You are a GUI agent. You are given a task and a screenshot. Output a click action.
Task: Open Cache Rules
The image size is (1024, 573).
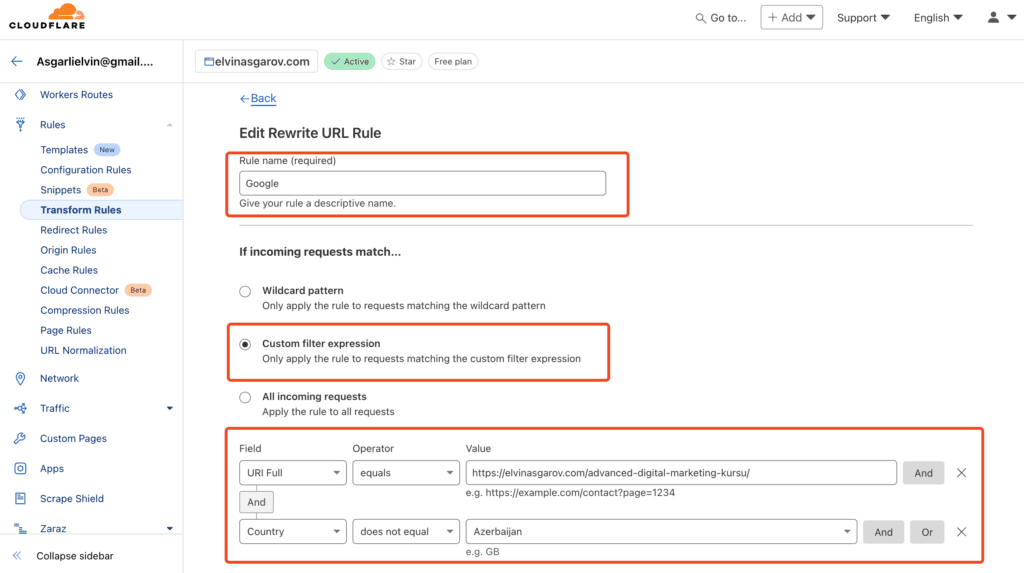(x=69, y=270)
